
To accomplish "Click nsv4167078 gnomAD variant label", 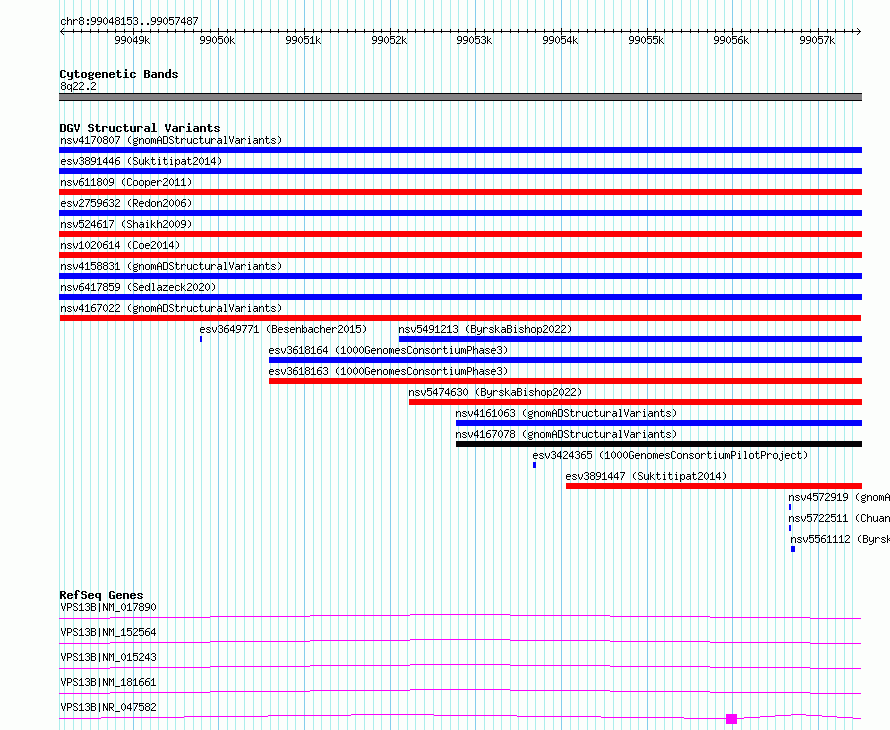I will (x=566, y=434).
